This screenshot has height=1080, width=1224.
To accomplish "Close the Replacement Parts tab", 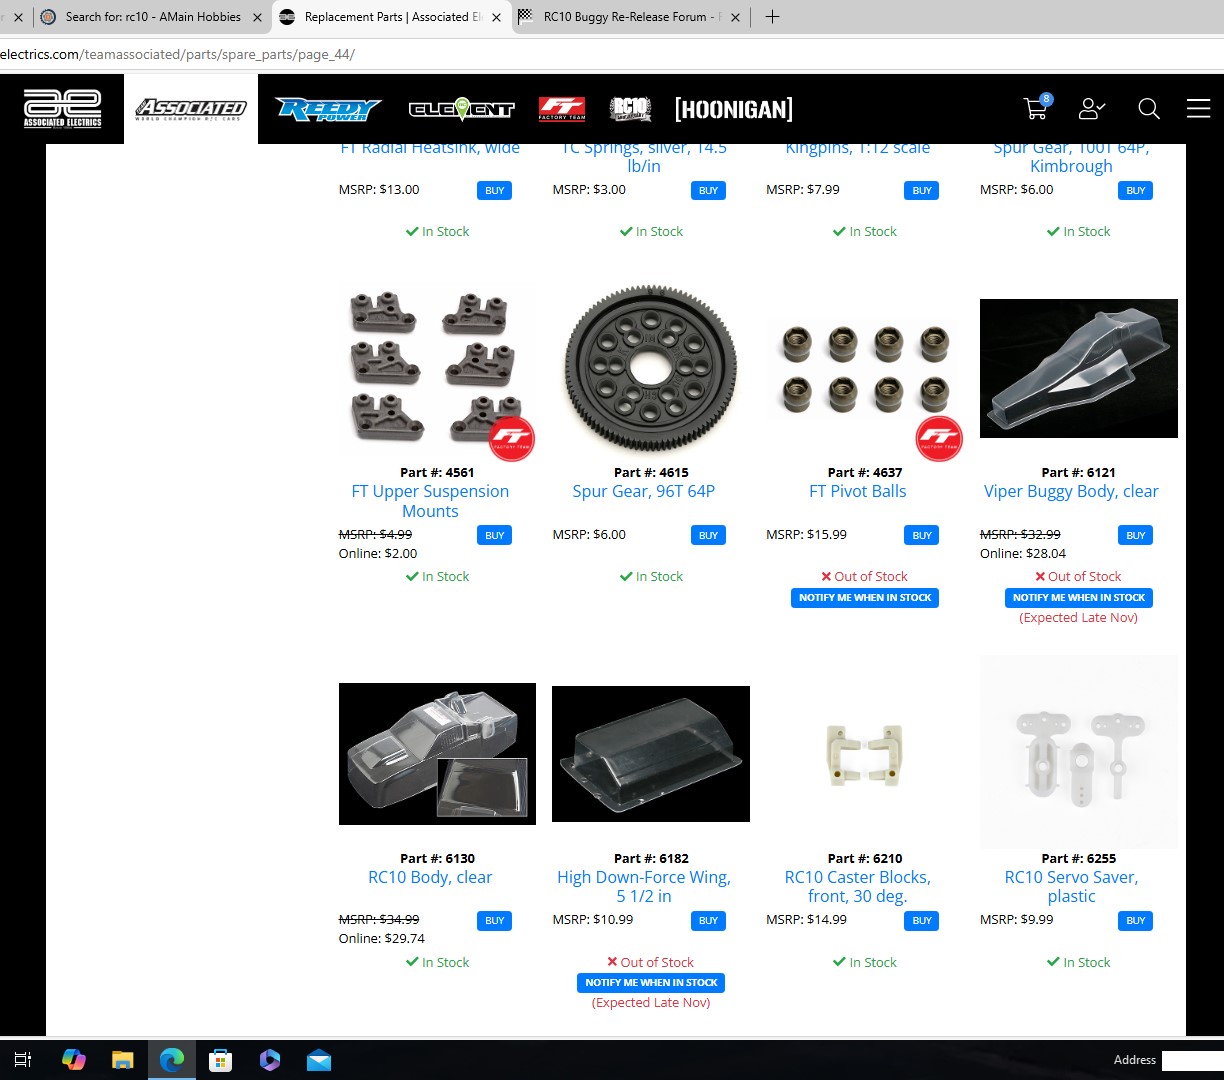I will coord(497,17).
